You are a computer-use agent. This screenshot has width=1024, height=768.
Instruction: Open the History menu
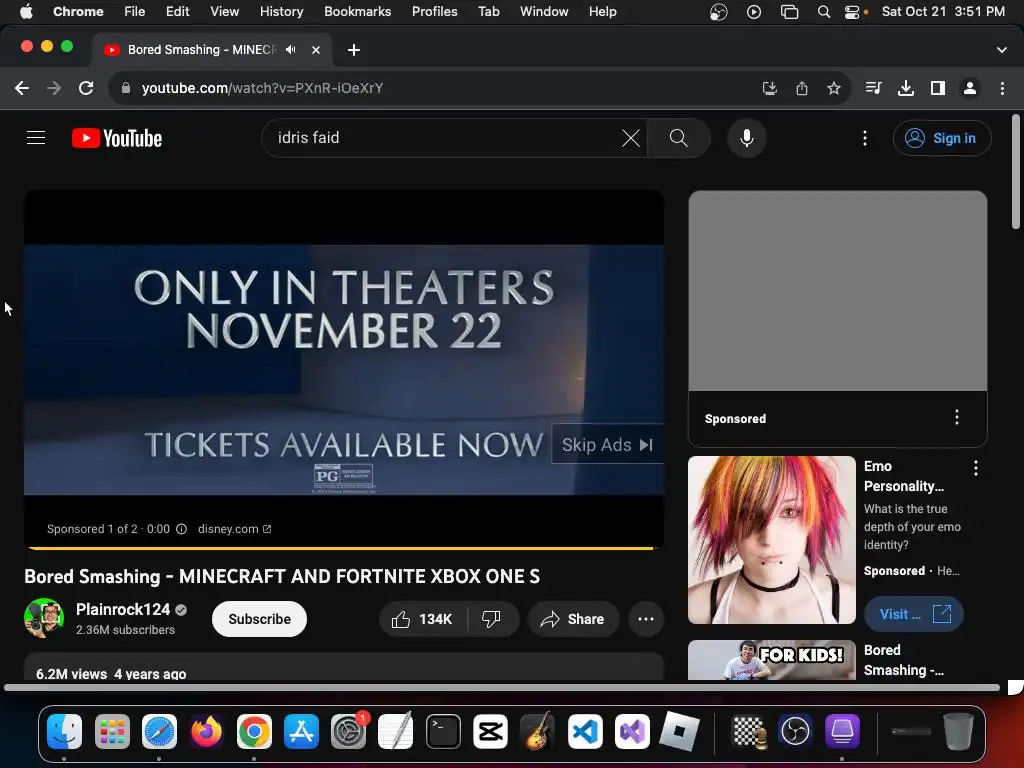[x=281, y=11]
